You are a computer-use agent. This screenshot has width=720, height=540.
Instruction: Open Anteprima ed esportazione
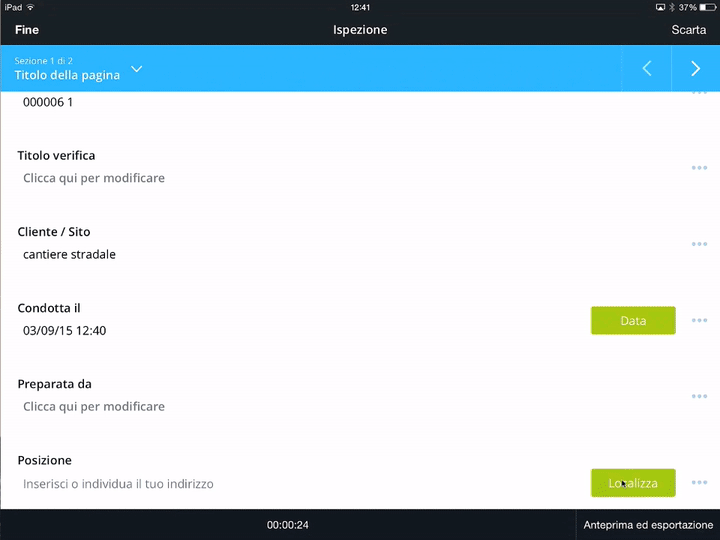(648, 525)
